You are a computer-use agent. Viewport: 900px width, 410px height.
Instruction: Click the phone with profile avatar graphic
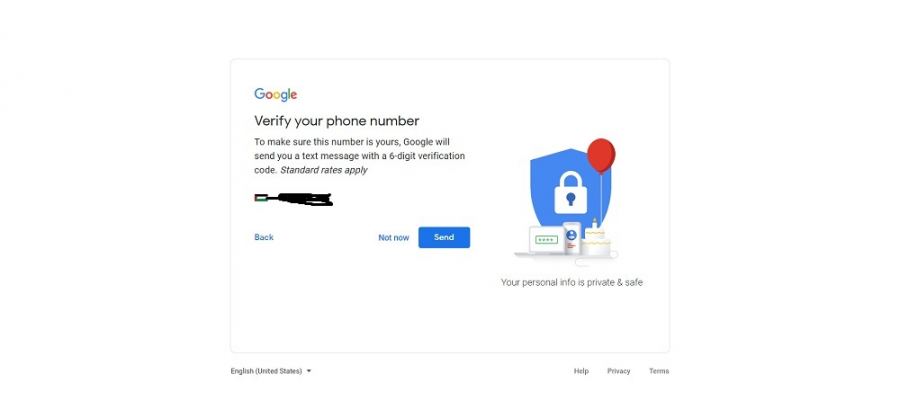click(x=572, y=238)
